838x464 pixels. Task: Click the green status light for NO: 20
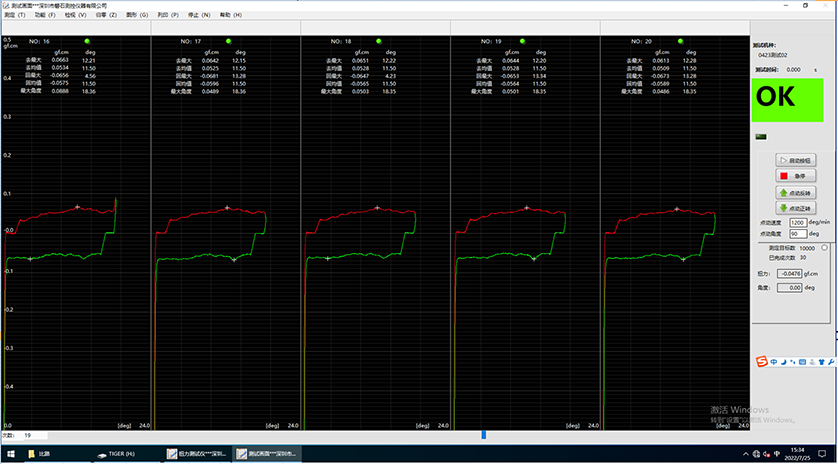click(x=681, y=41)
